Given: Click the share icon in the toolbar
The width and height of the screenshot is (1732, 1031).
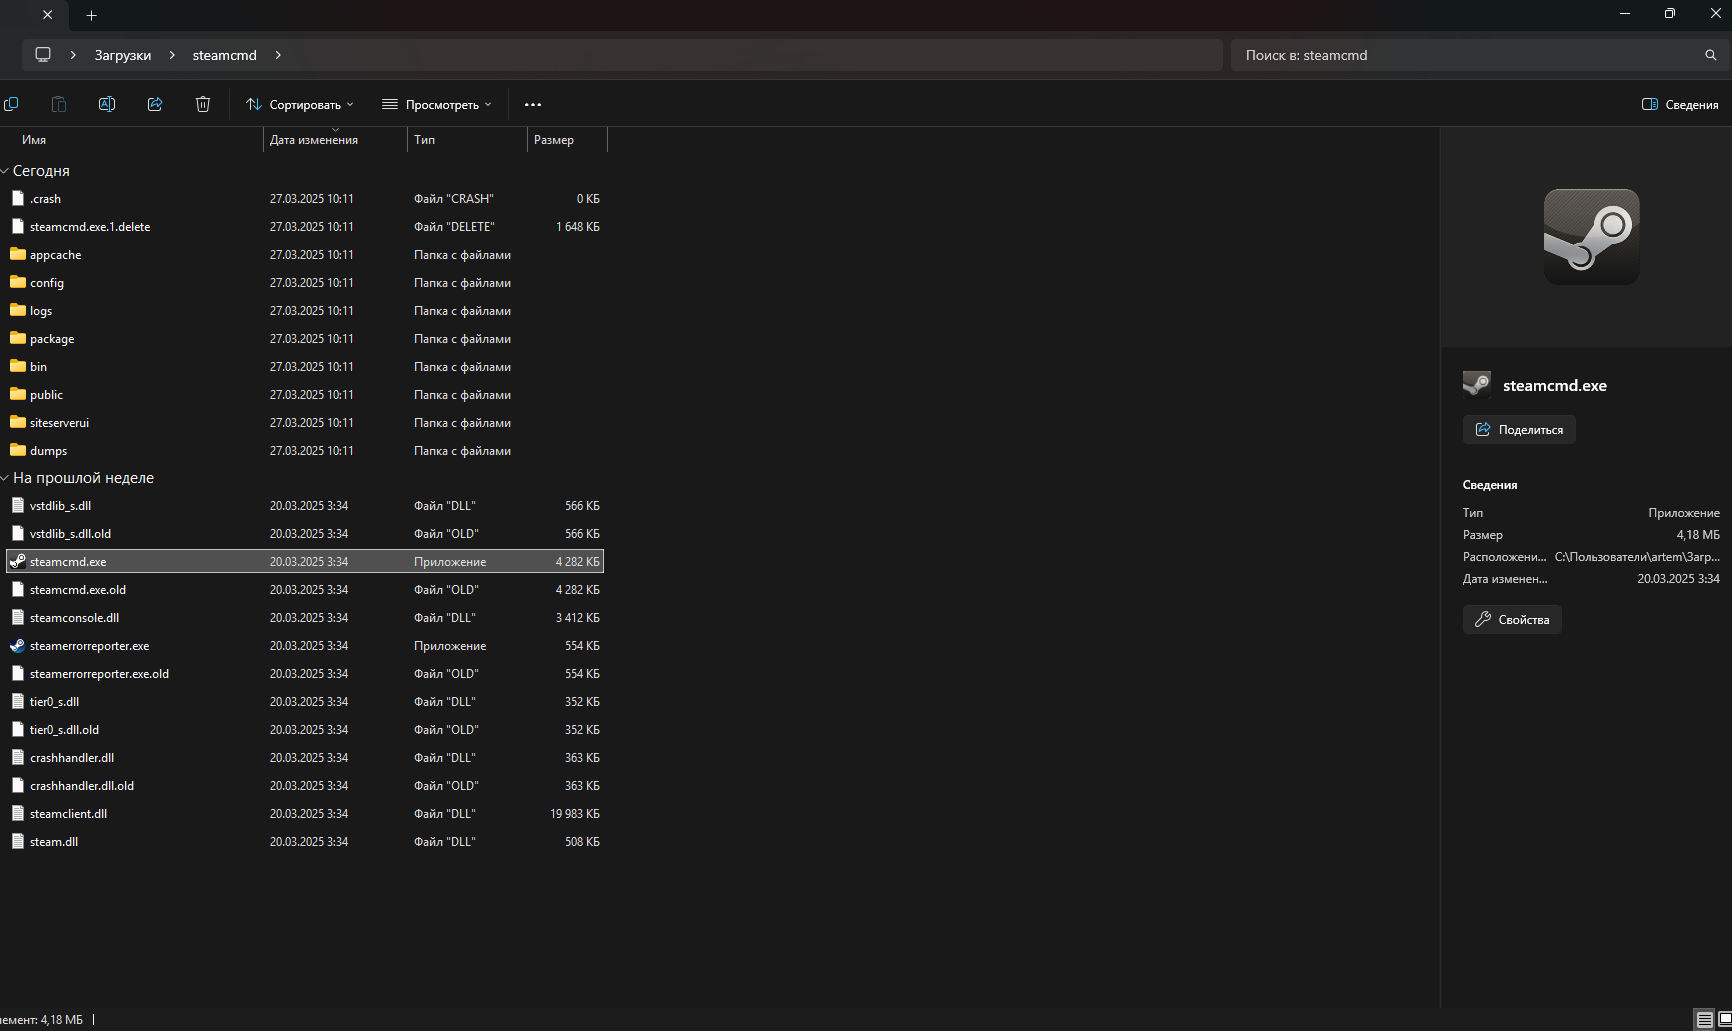Looking at the screenshot, I should point(155,104).
